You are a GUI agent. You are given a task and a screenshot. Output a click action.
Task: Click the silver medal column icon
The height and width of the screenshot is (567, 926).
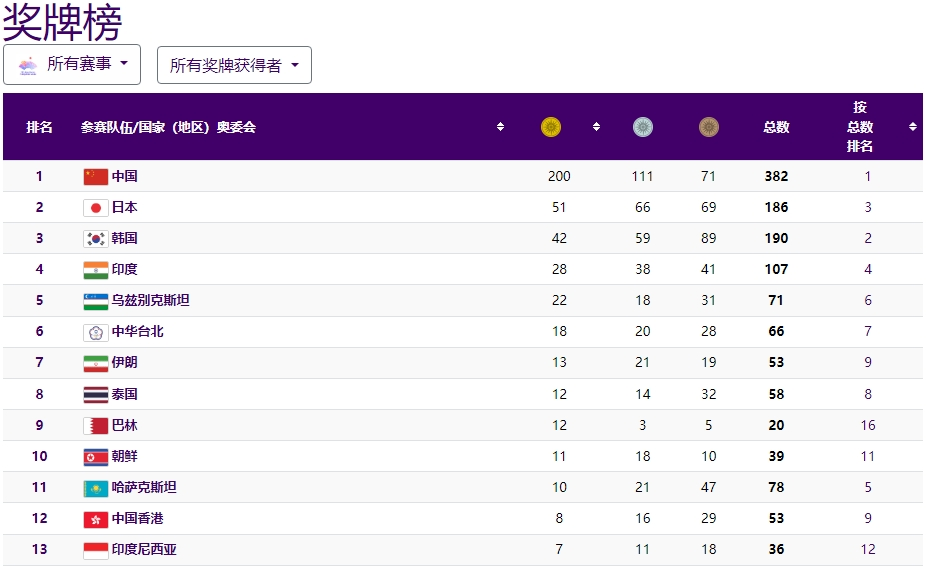(642, 127)
